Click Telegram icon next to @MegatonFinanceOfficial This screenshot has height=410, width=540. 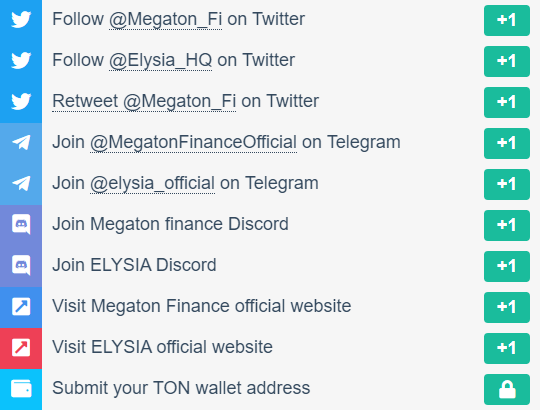click(x=21, y=142)
